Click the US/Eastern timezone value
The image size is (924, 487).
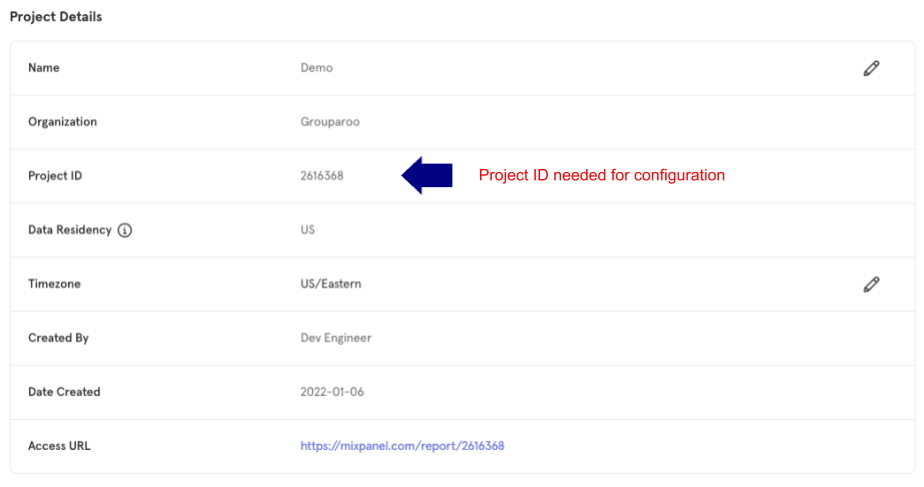(331, 284)
